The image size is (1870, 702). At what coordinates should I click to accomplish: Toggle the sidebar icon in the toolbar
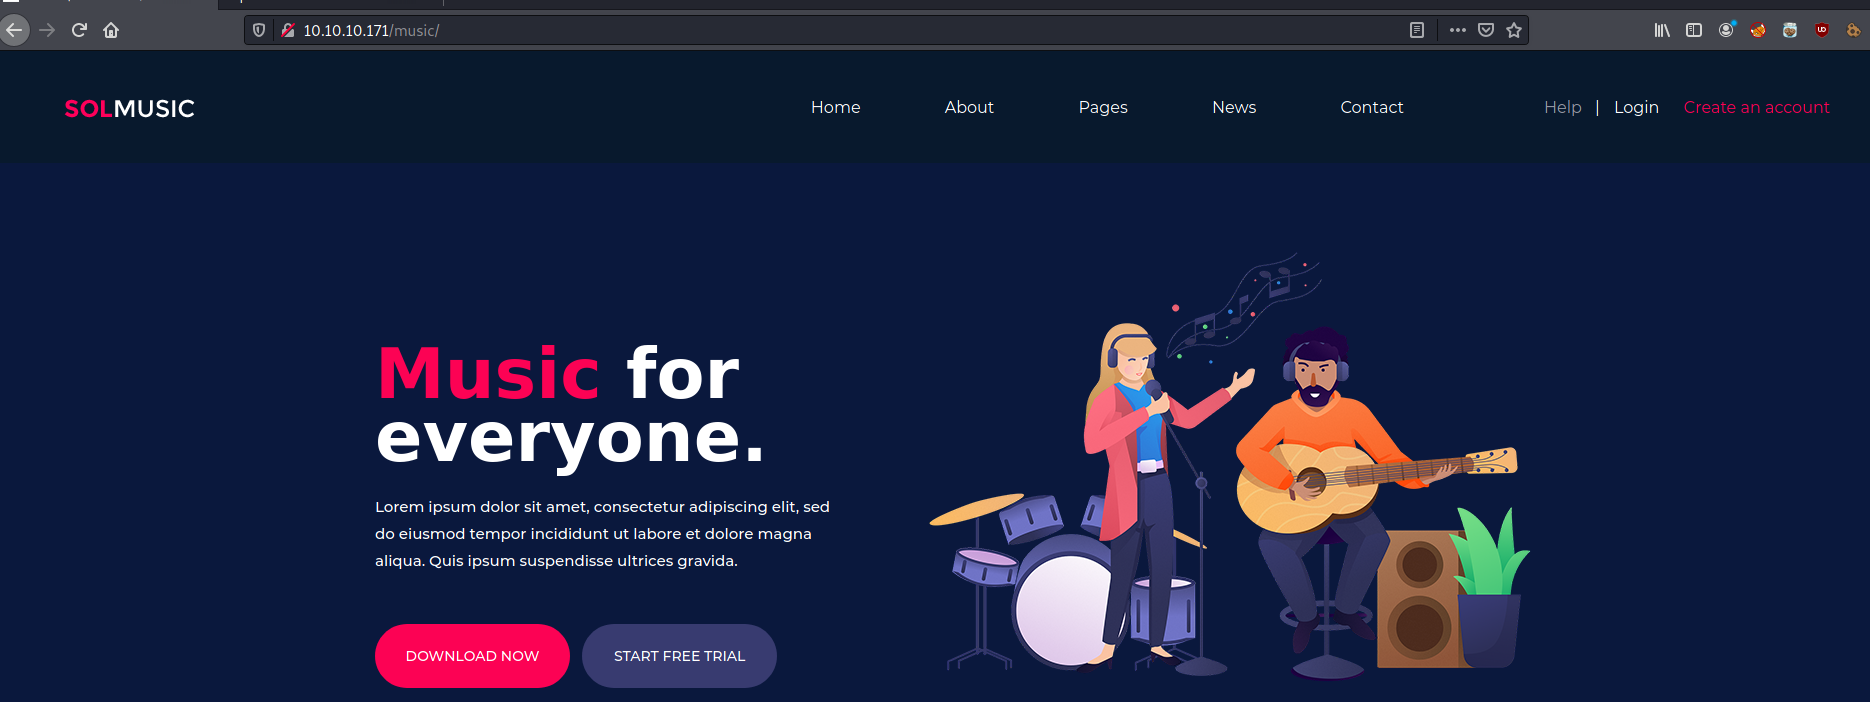[x=1694, y=30]
